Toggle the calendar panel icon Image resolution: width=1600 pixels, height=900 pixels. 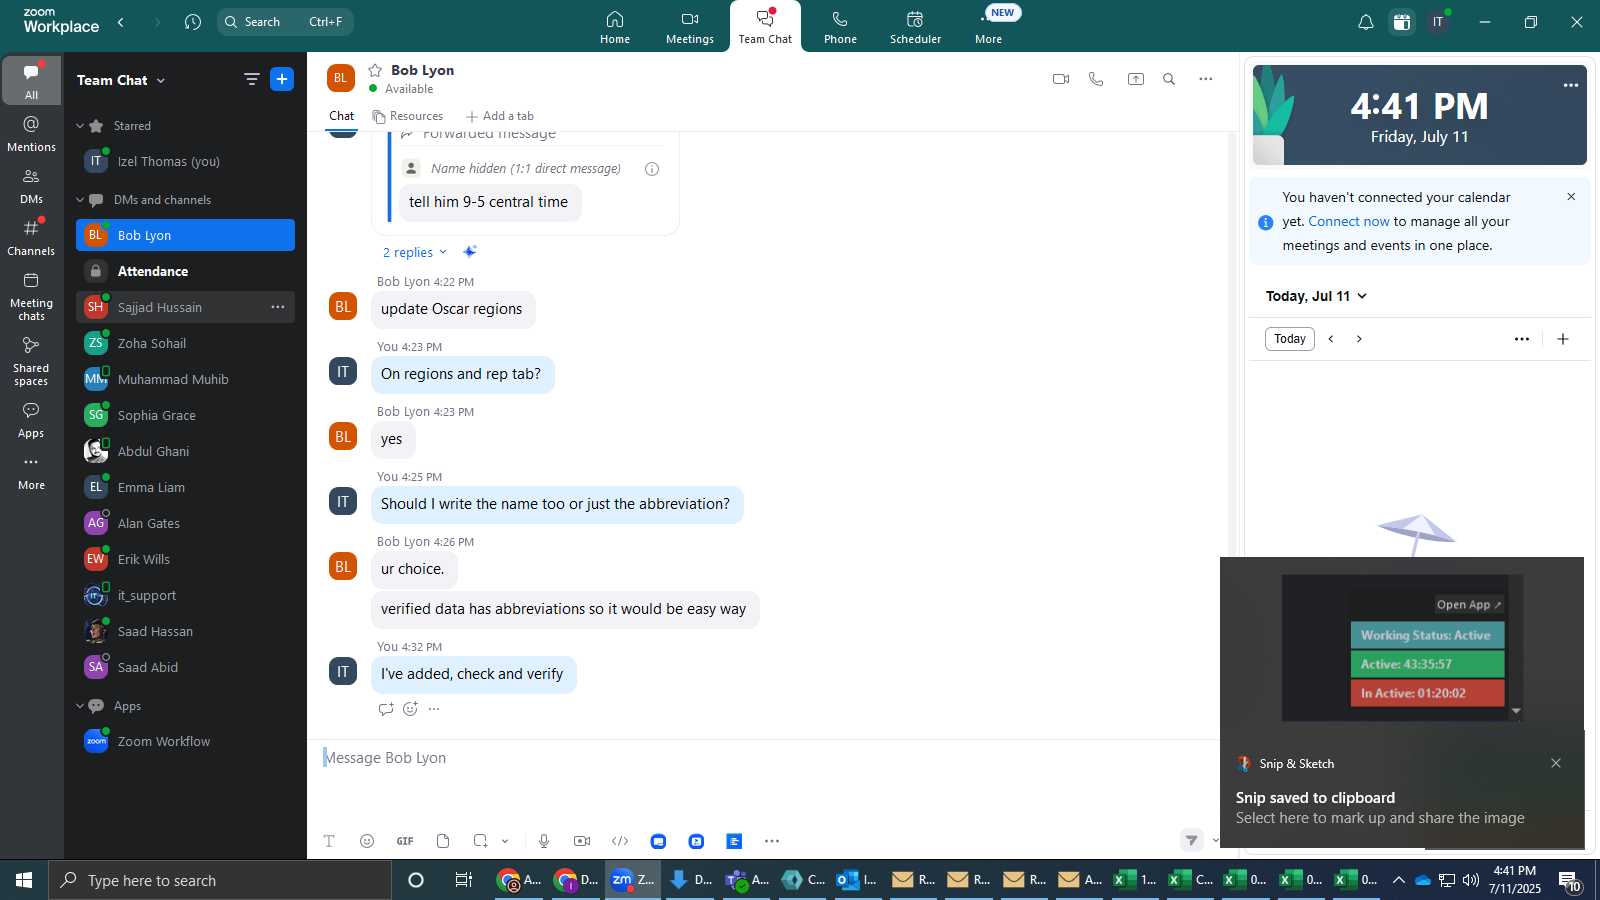point(1402,22)
